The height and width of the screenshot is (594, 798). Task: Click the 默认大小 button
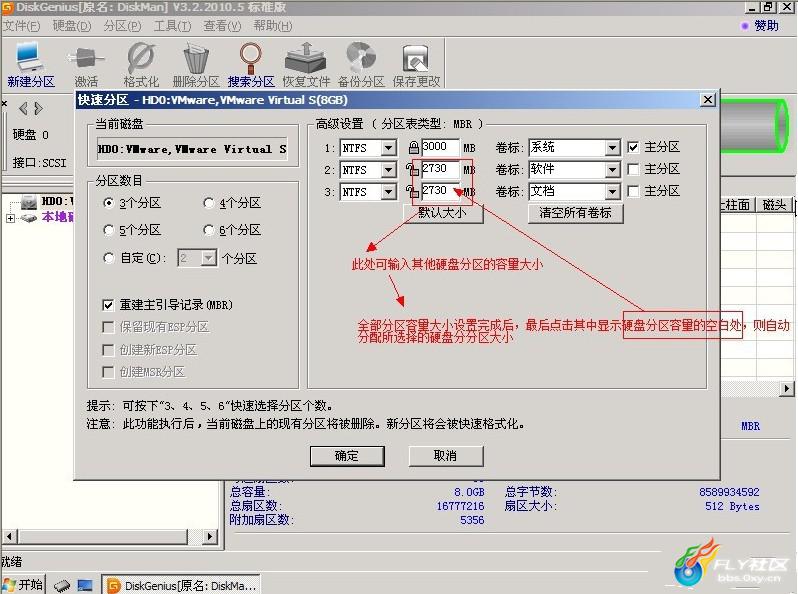[443, 213]
